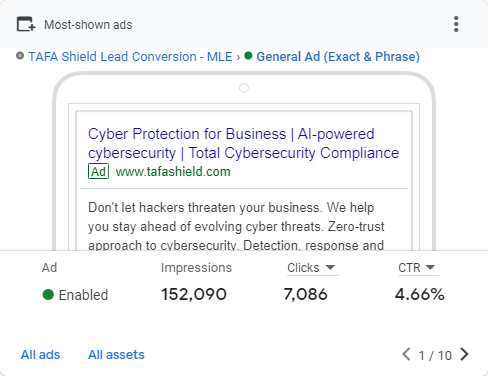Click the ad description text preview
Viewport: 488px width, 376px height.
click(236, 226)
